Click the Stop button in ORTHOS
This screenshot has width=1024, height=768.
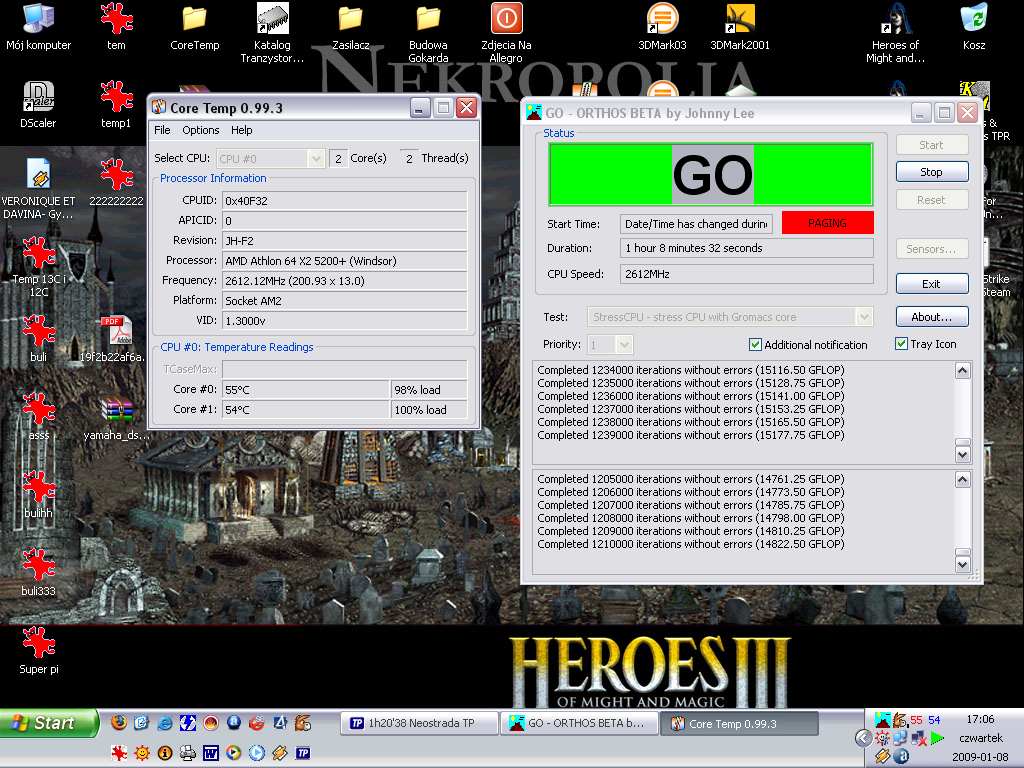pos(931,172)
